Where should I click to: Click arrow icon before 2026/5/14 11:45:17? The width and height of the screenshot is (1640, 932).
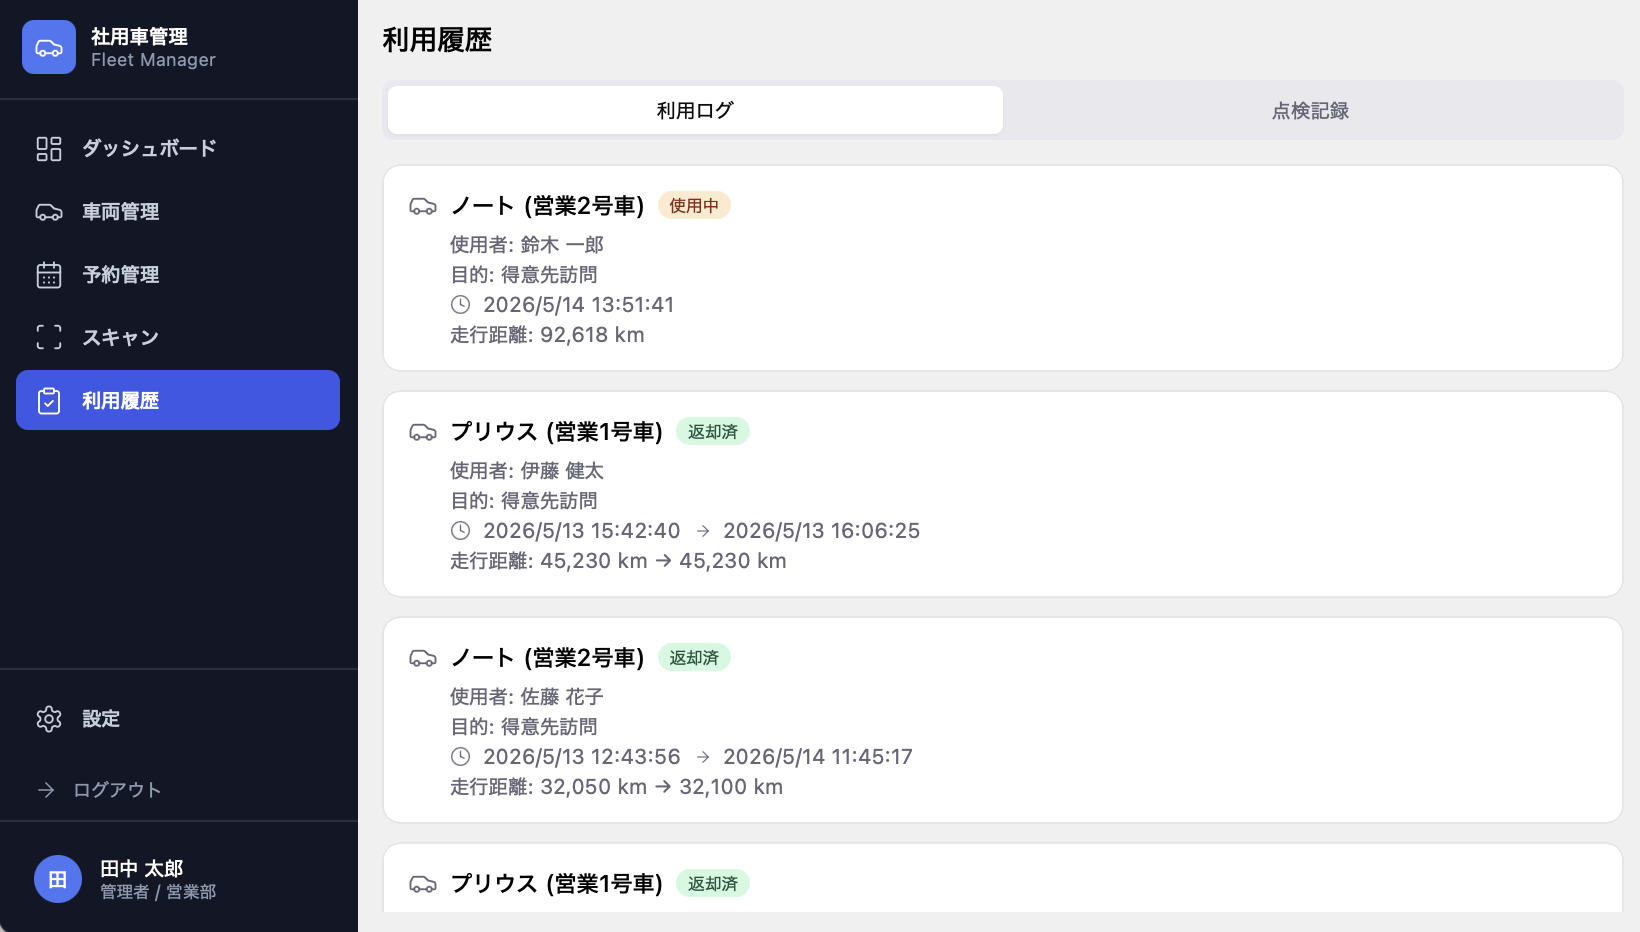(x=703, y=757)
